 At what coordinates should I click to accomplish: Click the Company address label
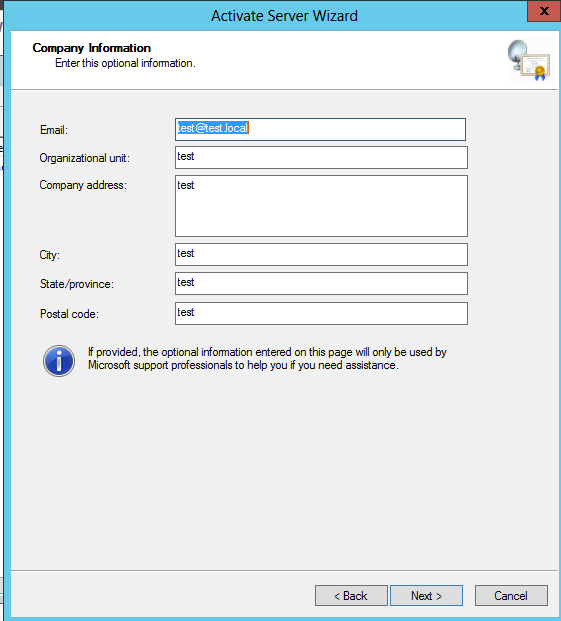pyautogui.click(x=83, y=185)
